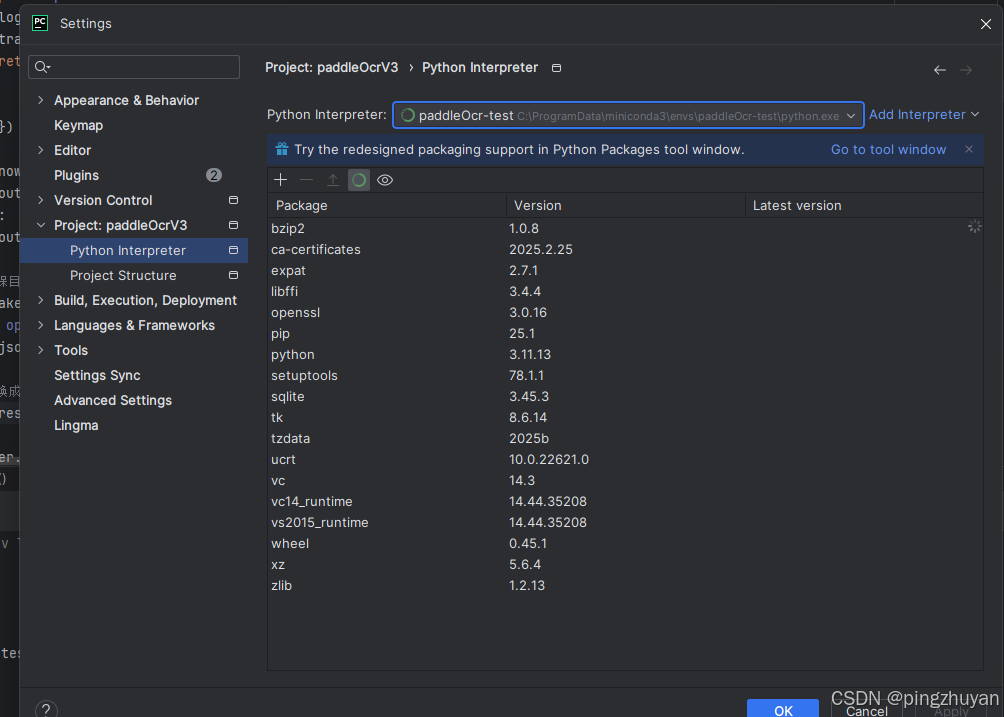
Task: Select the libffi package row
Action: coord(625,291)
